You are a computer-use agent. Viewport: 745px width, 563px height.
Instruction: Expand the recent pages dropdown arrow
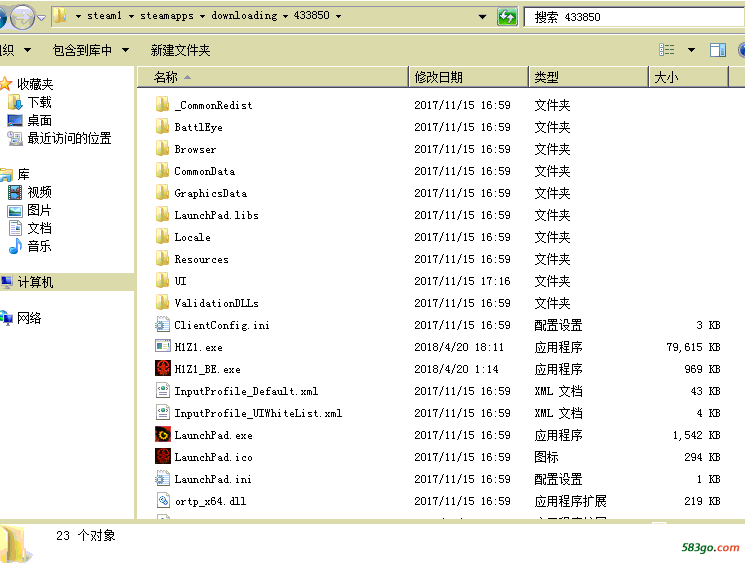tap(41, 18)
